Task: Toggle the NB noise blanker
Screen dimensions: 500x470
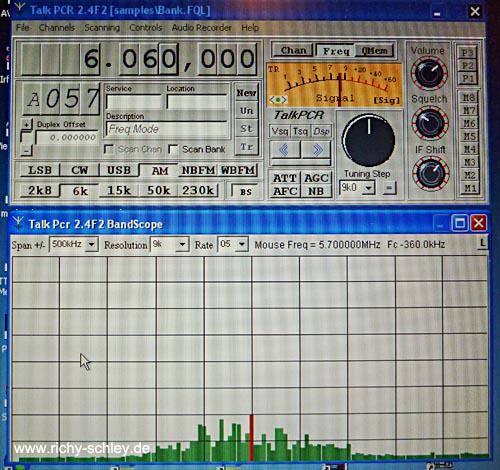Action: tap(316, 191)
